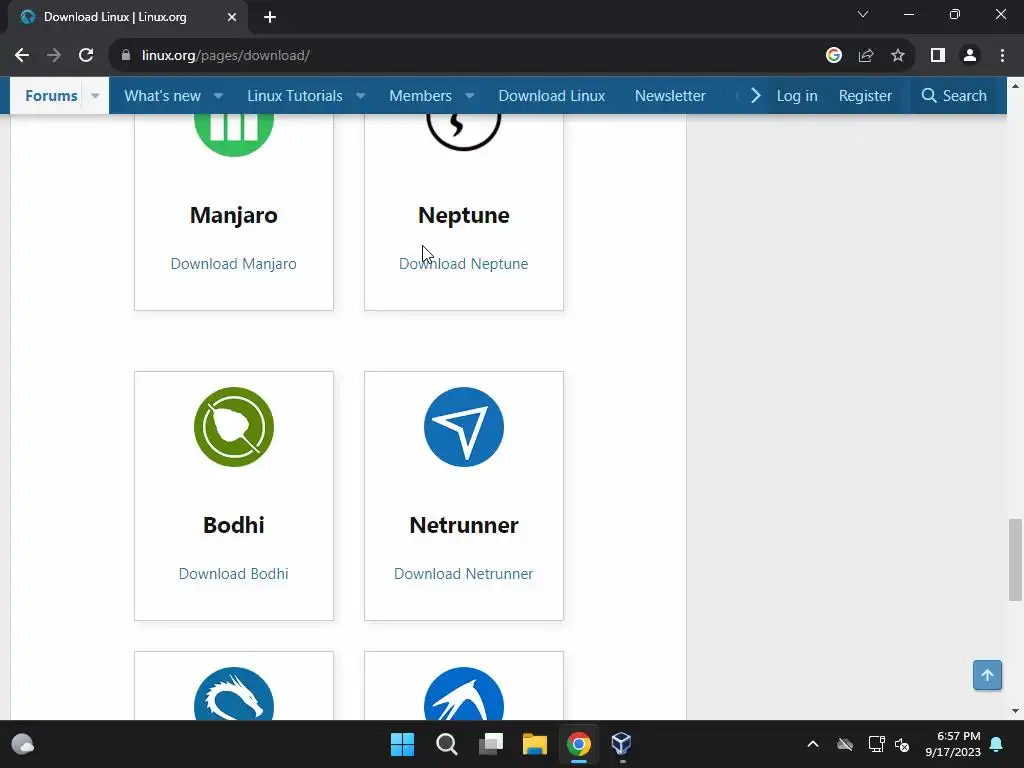Click the Download Neptune link

pyautogui.click(x=464, y=264)
